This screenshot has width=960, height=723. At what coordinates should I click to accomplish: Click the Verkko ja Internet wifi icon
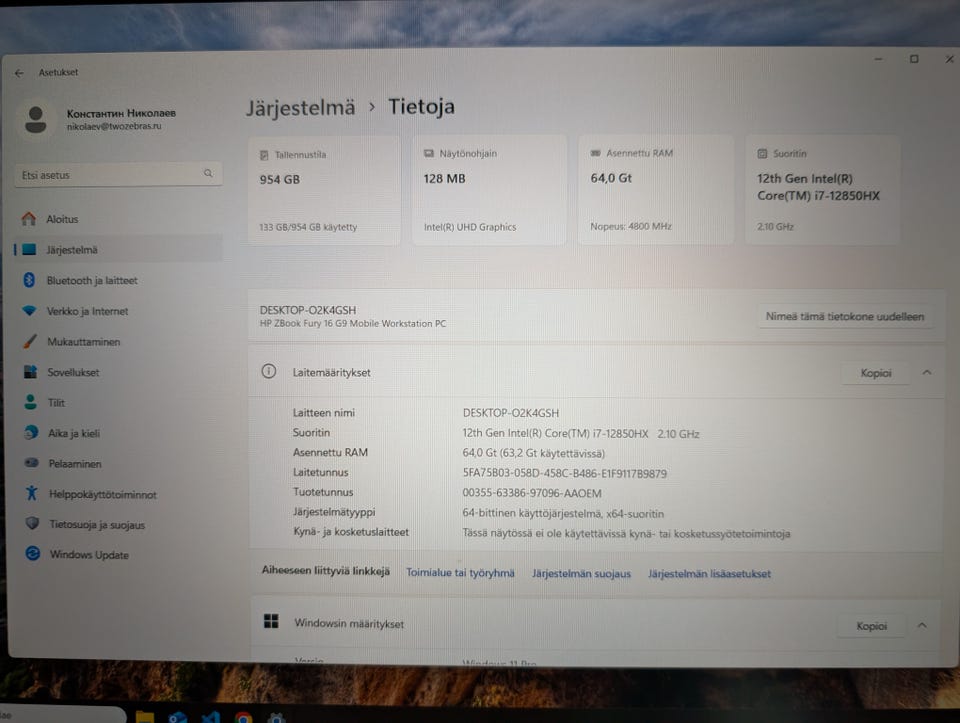29,310
